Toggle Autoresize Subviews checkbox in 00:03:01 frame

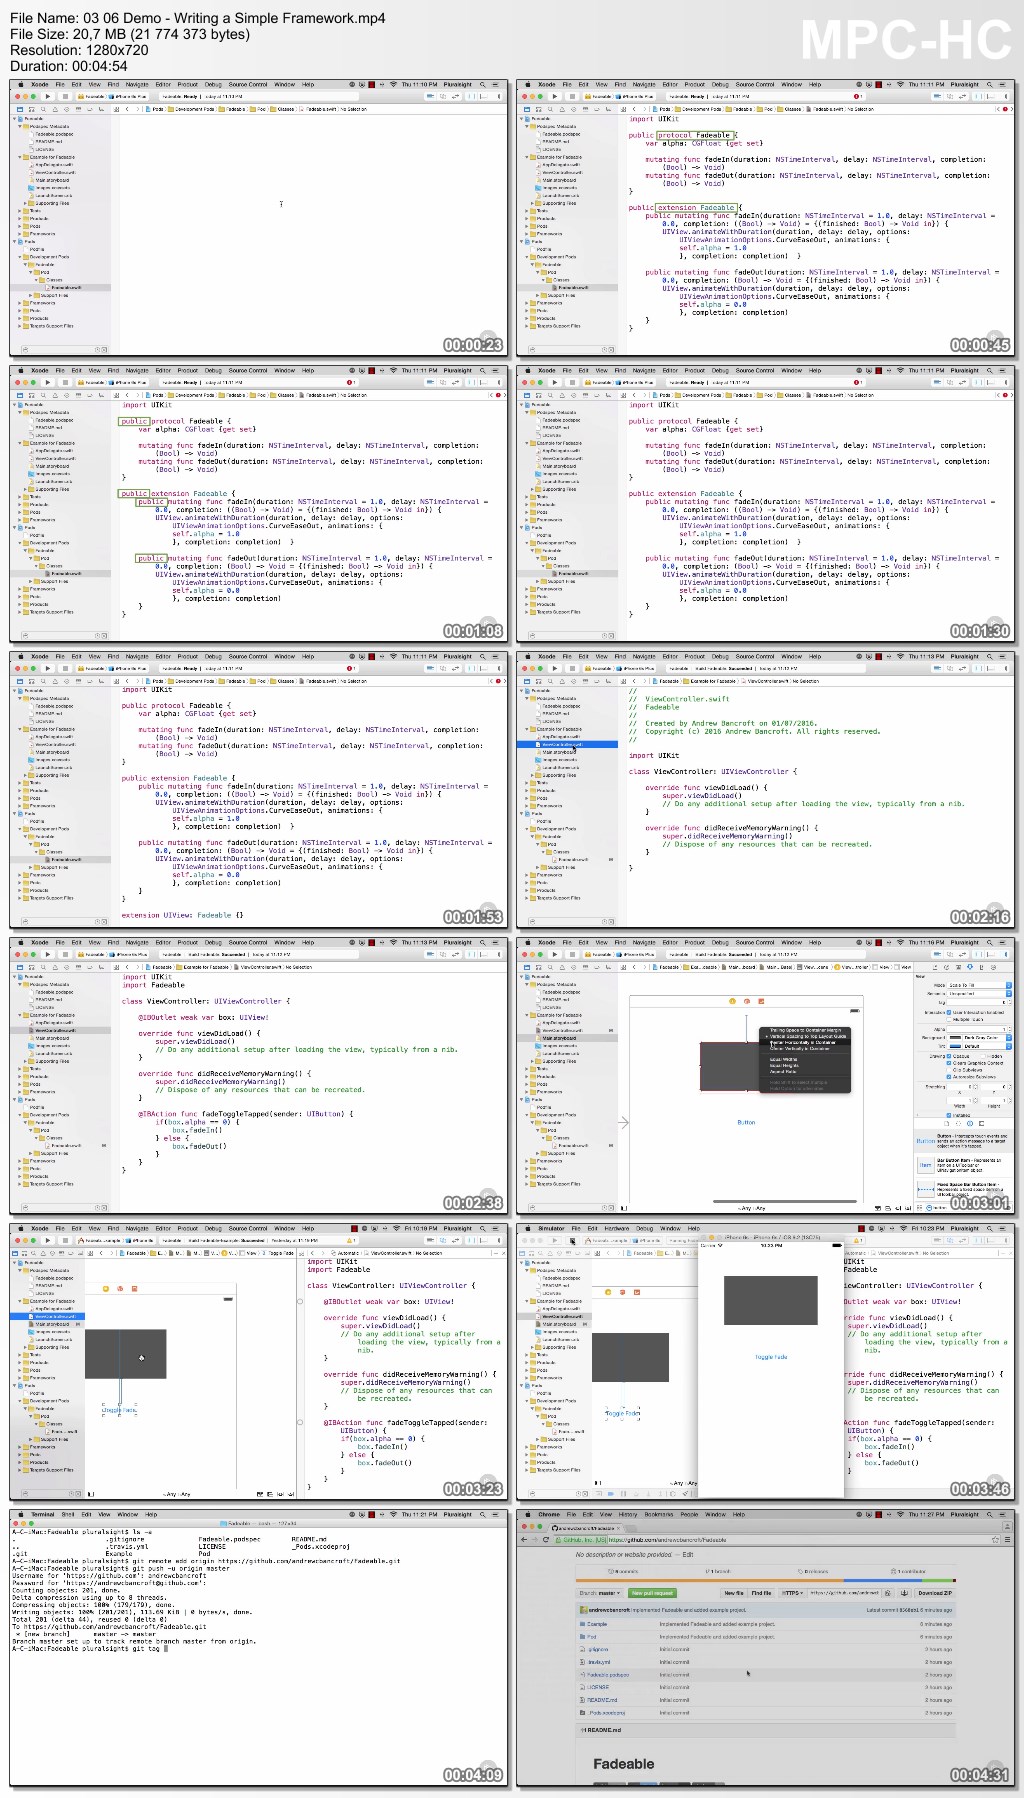pyautogui.click(x=949, y=1076)
